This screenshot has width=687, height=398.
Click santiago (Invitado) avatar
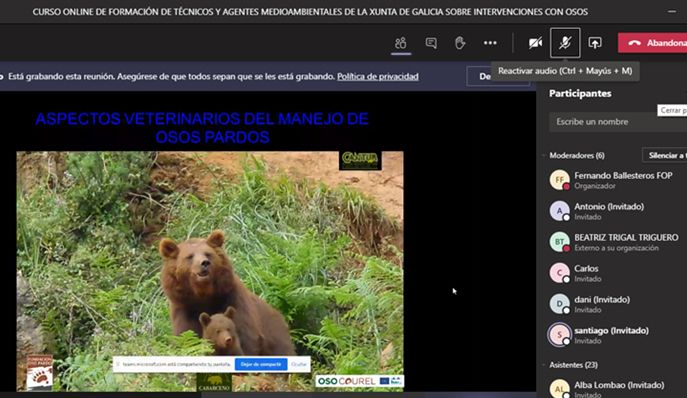click(560, 335)
